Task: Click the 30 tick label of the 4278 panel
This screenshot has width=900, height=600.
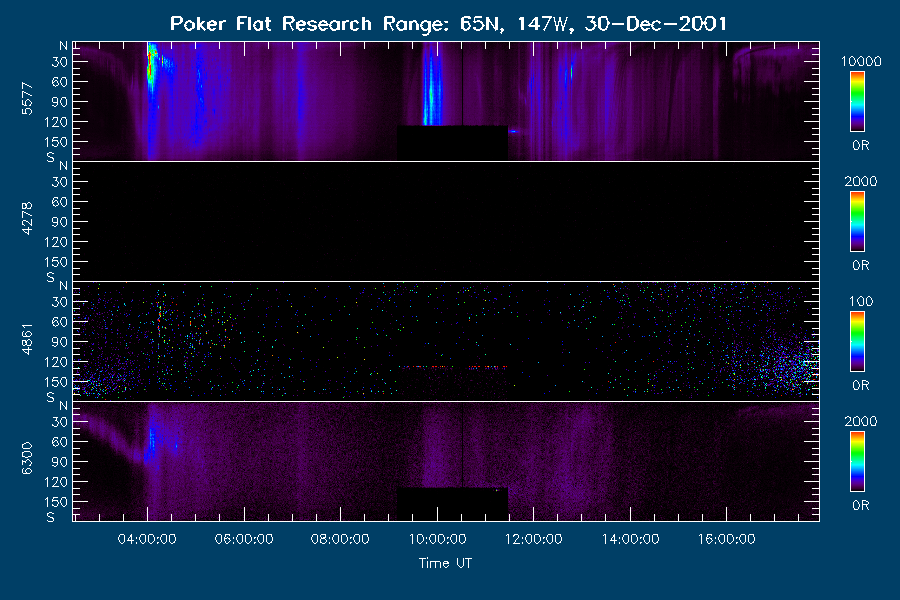Action: [60, 182]
